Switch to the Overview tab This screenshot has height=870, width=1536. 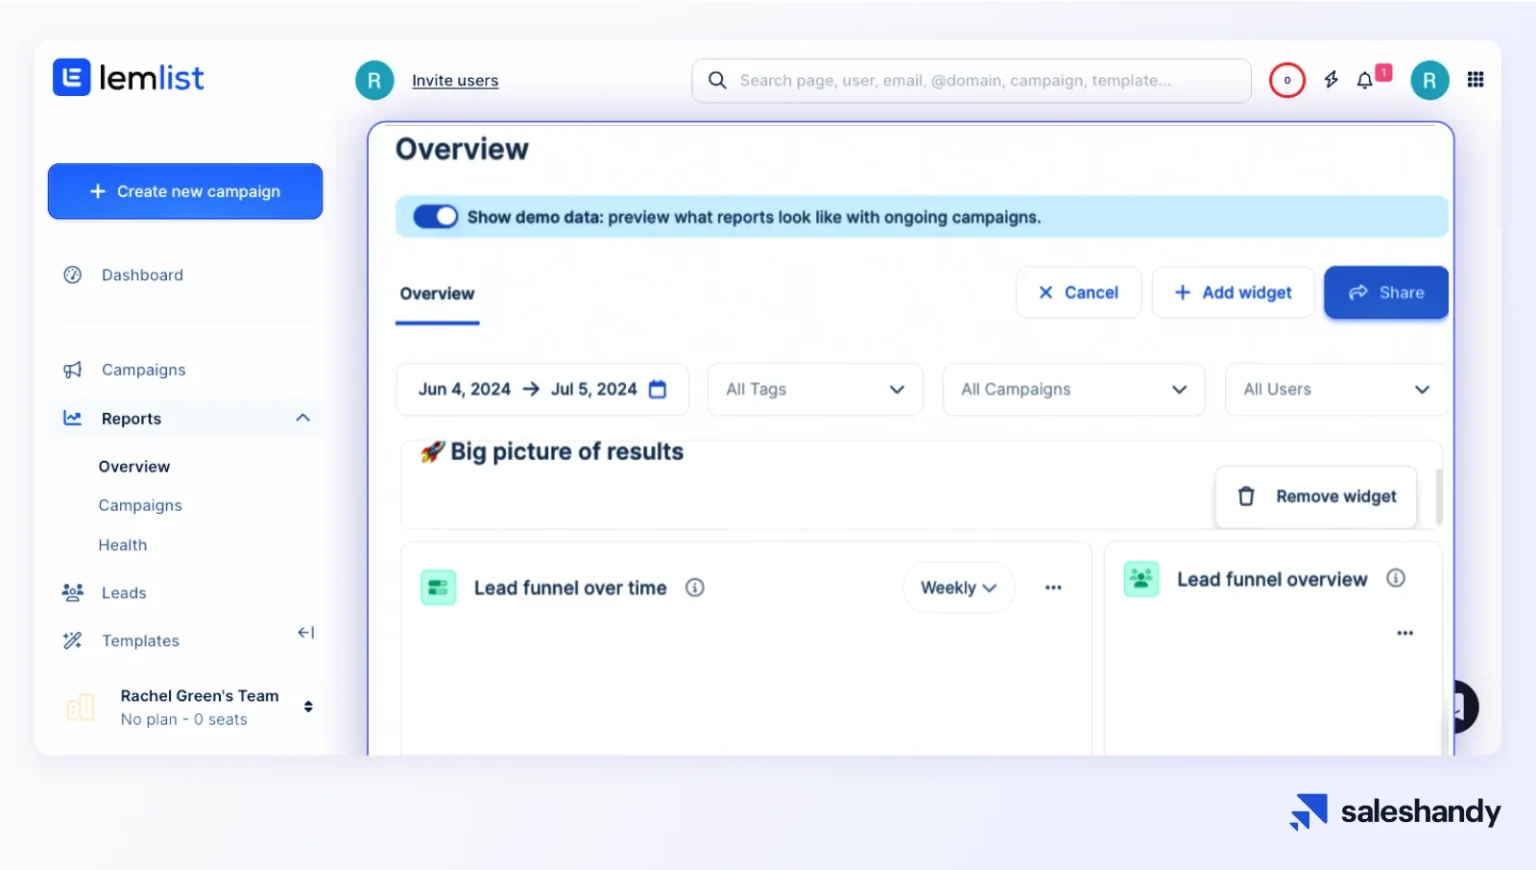437,293
